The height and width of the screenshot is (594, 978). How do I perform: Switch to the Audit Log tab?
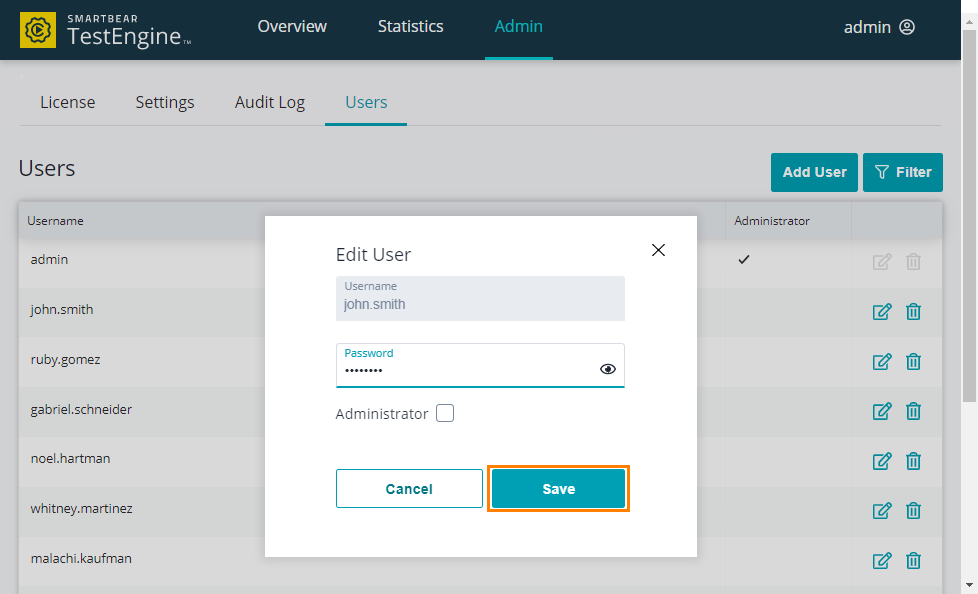[x=269, y=102]
